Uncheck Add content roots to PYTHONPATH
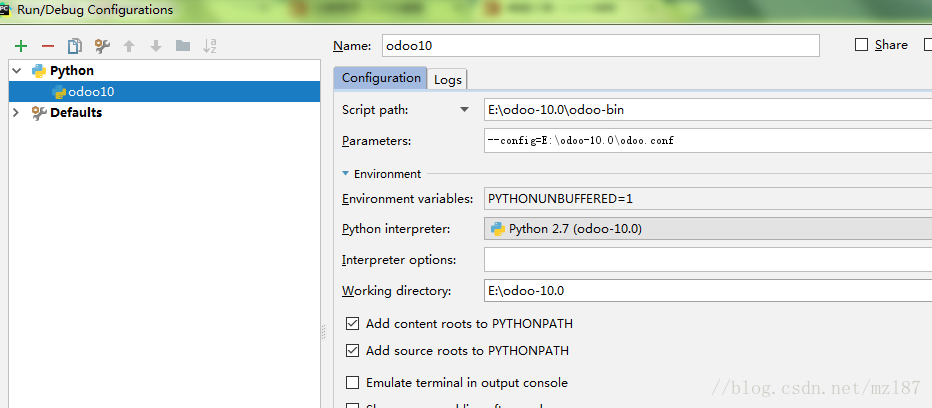The width and height of the screenshot is (932, 408). (352, 324)
